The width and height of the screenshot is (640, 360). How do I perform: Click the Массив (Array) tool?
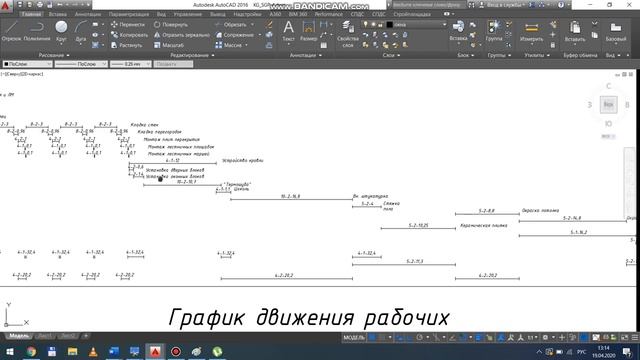[229, 45]
